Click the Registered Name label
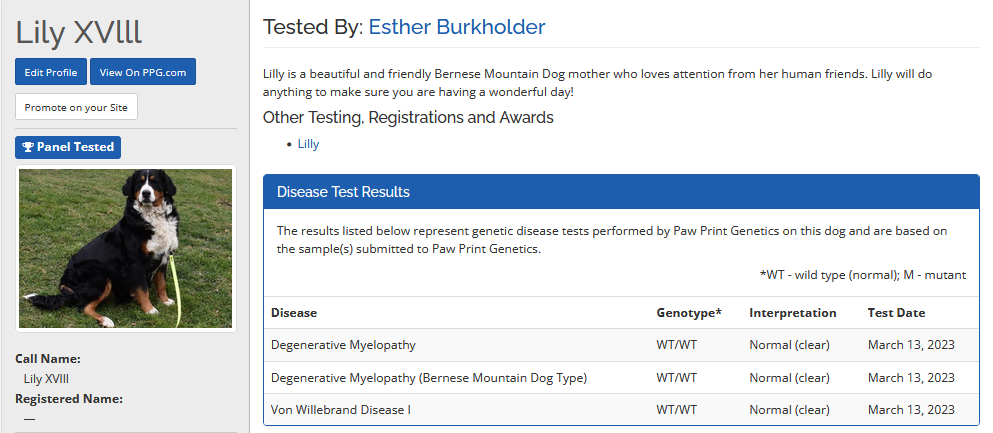 pyautogui.click(x=69, y=398)
